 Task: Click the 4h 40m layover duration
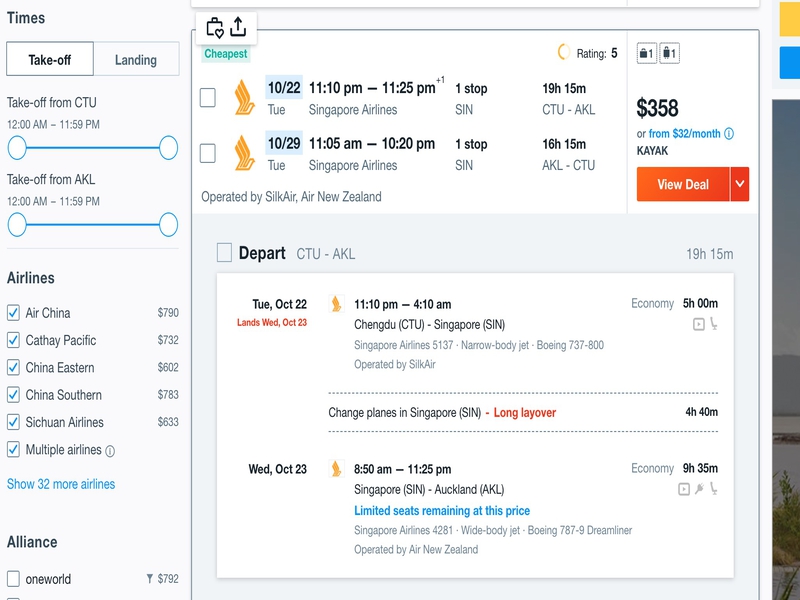coord(702,412)
